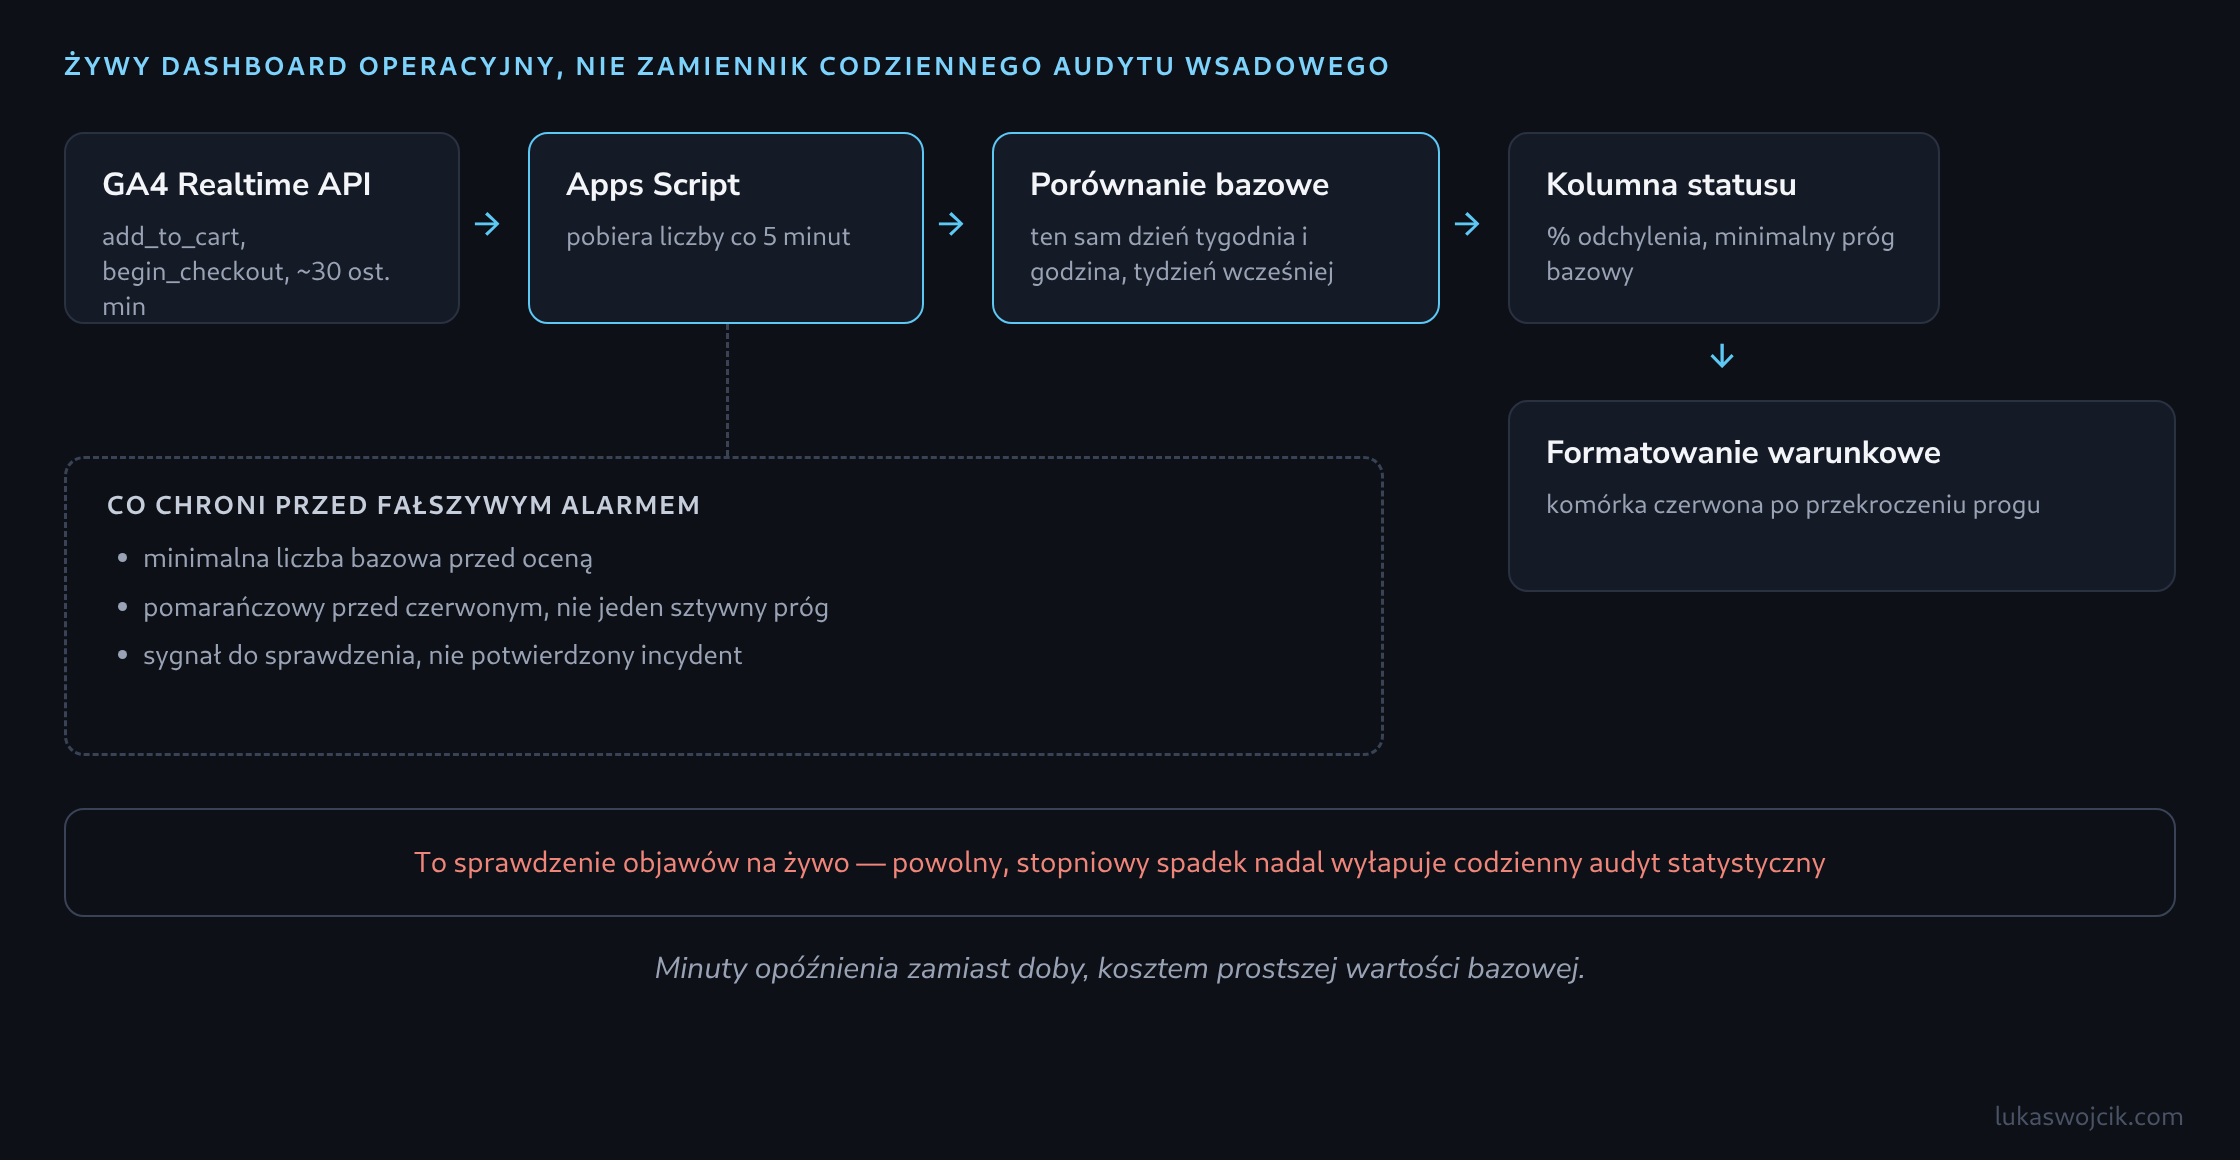Viewport: 2240px width, 1160px height.
Task: Click the 'lukaswojcik.com' footer text
Action: 2088,1117
